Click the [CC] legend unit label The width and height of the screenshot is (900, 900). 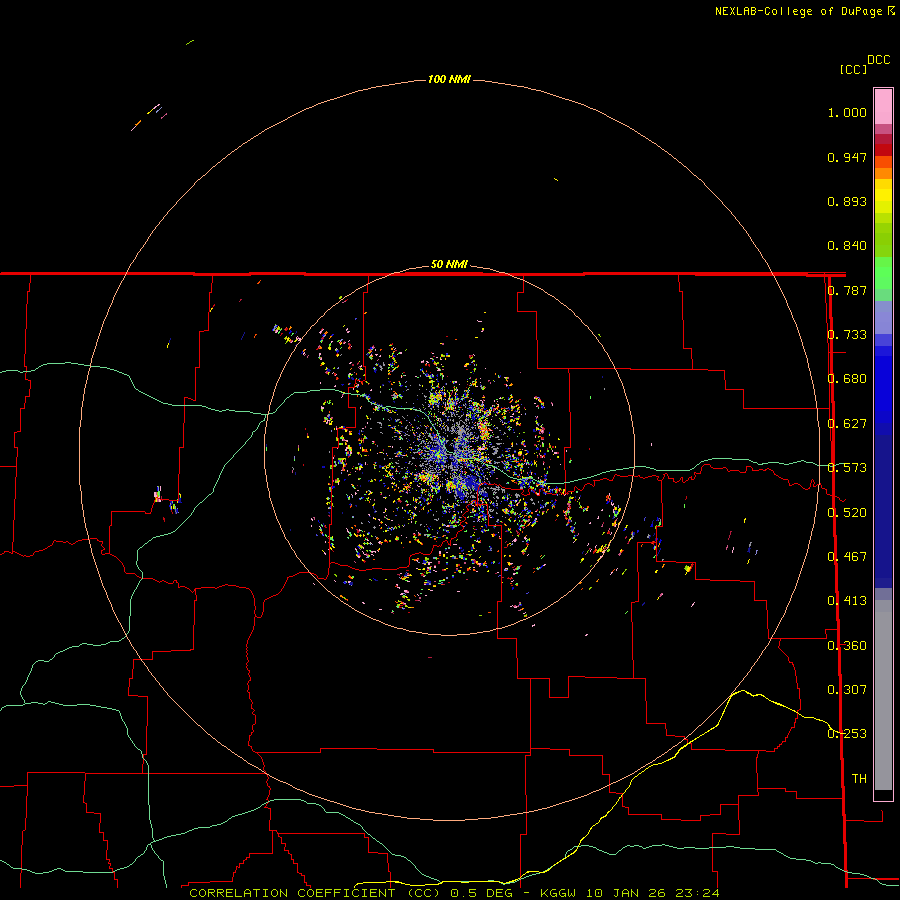click(x=854, y=69)
